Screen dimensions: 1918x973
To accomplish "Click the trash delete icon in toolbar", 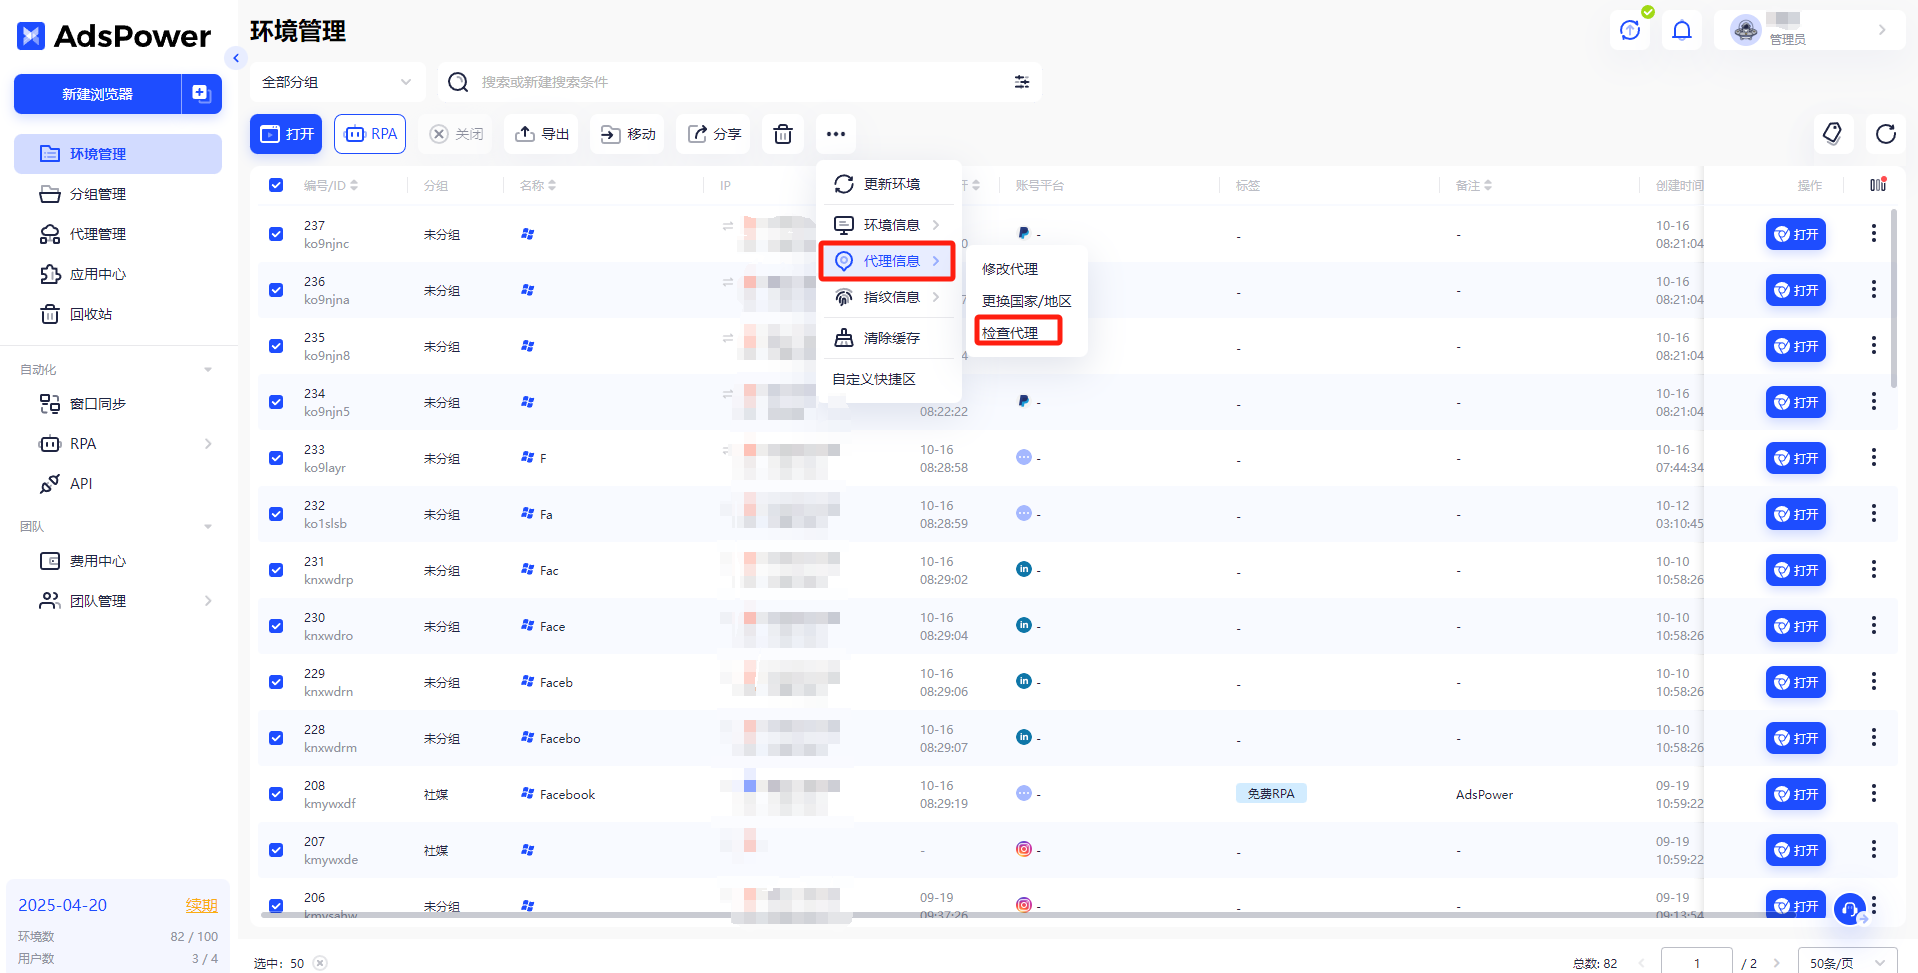I will [783, 134].
